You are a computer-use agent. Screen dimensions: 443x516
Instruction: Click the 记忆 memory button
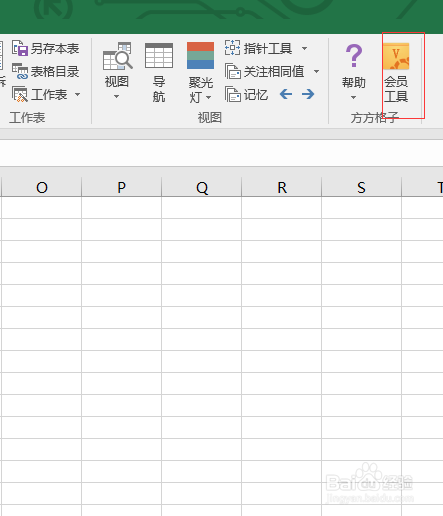(x=247, y=94)
